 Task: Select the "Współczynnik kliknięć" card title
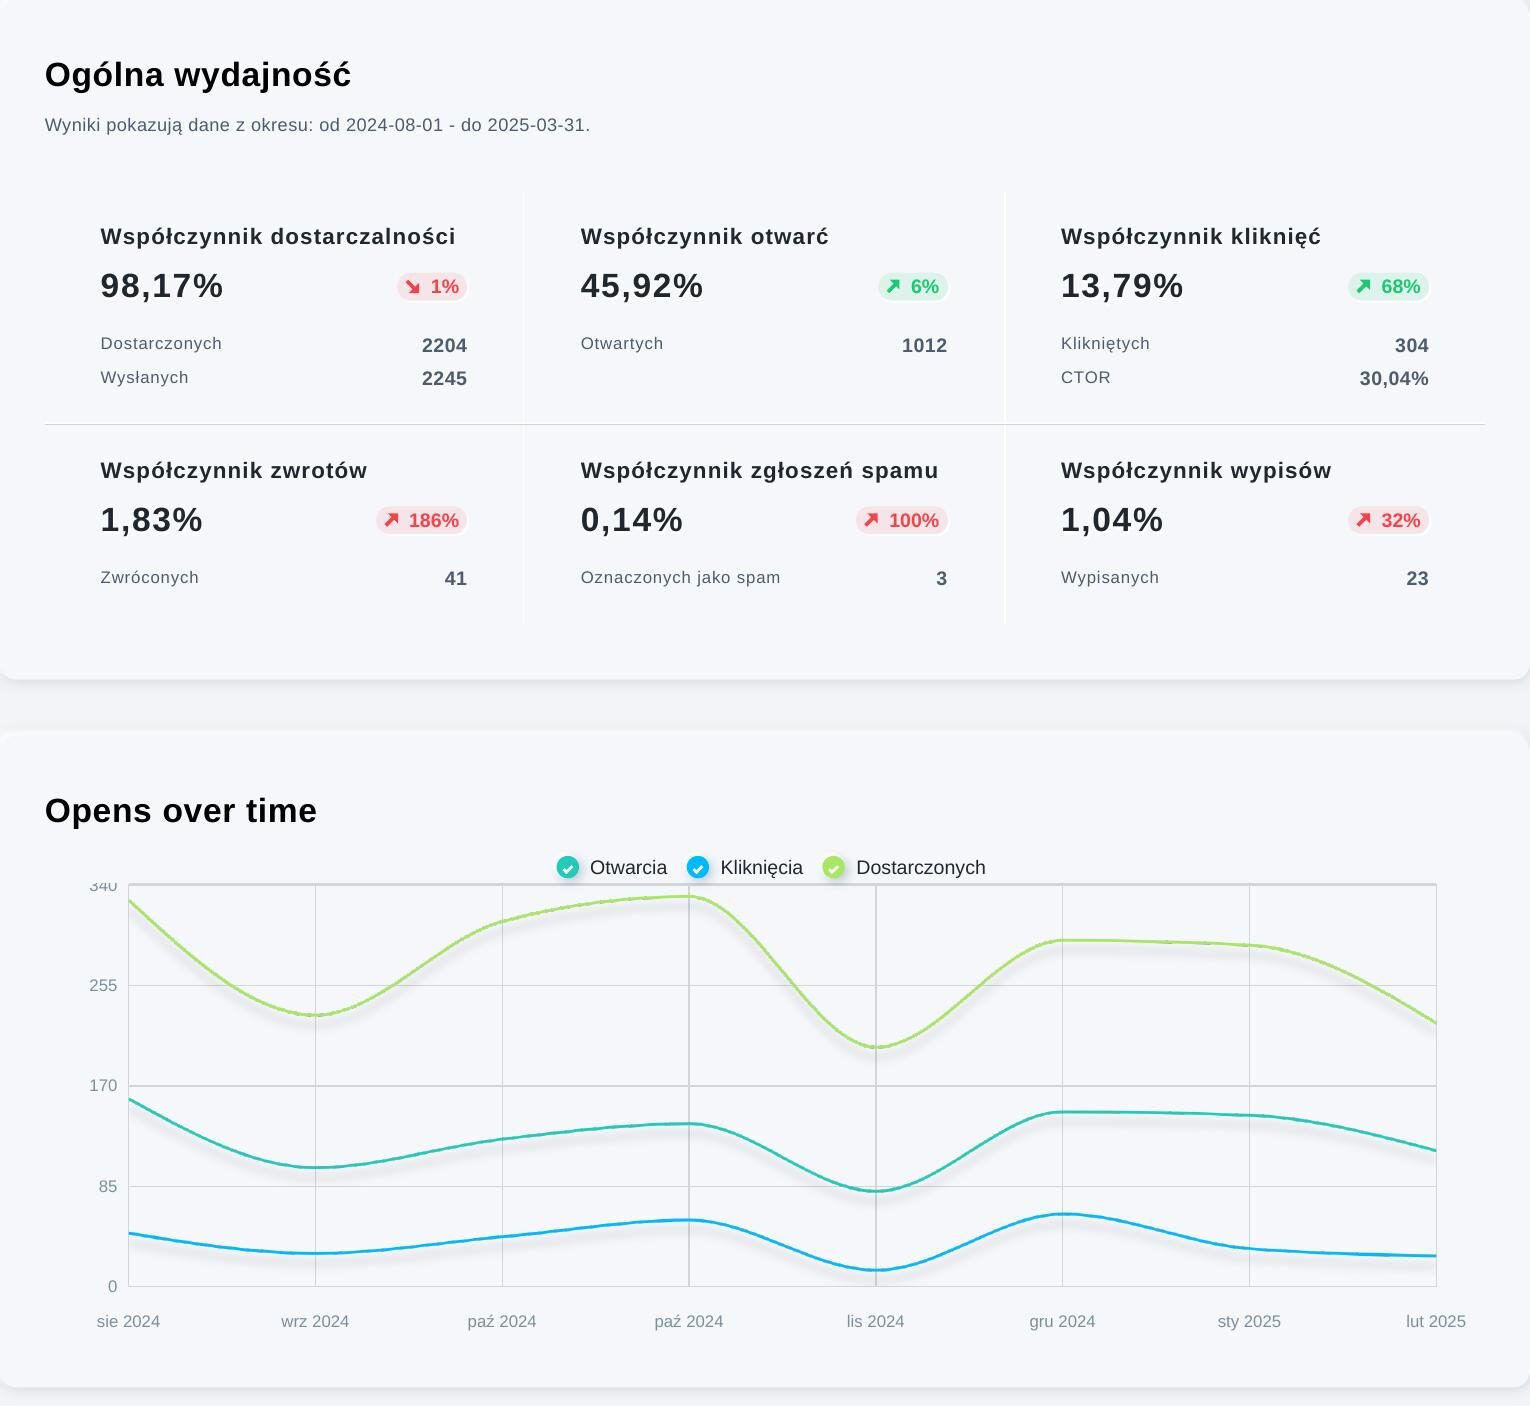click(x=1191, y=237)
